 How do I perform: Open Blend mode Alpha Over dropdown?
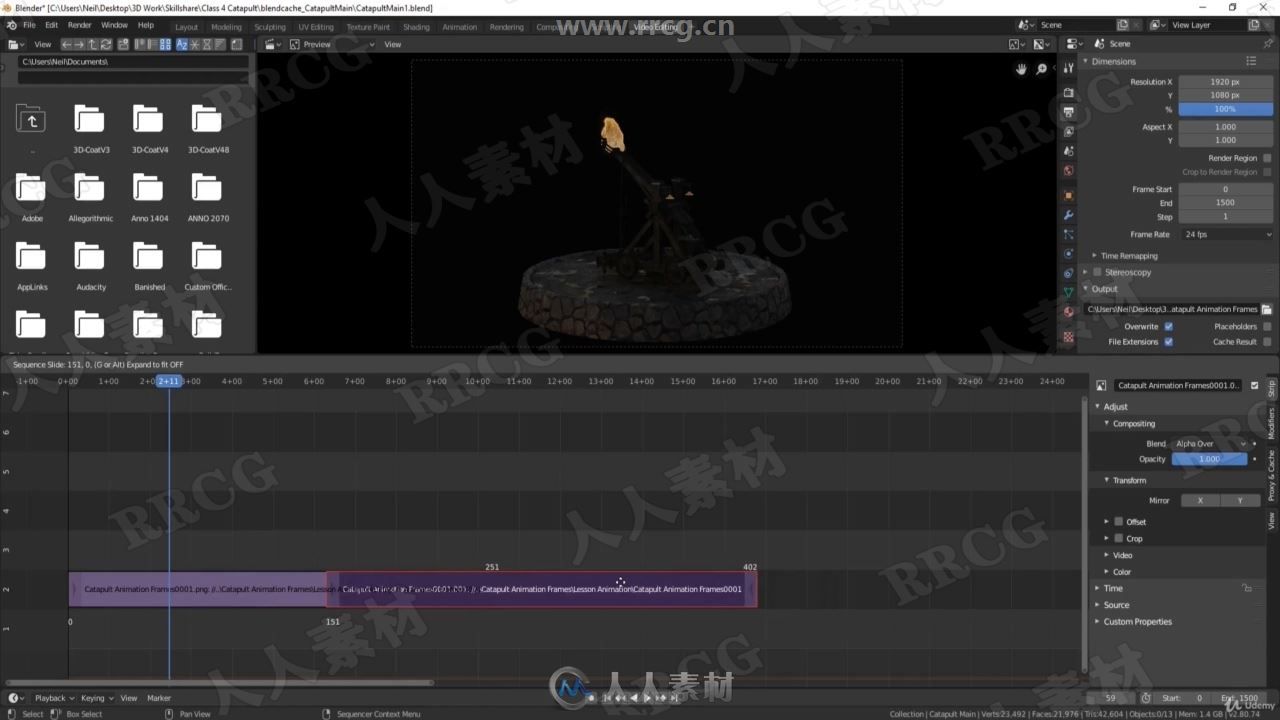(x=1210, y=443)
